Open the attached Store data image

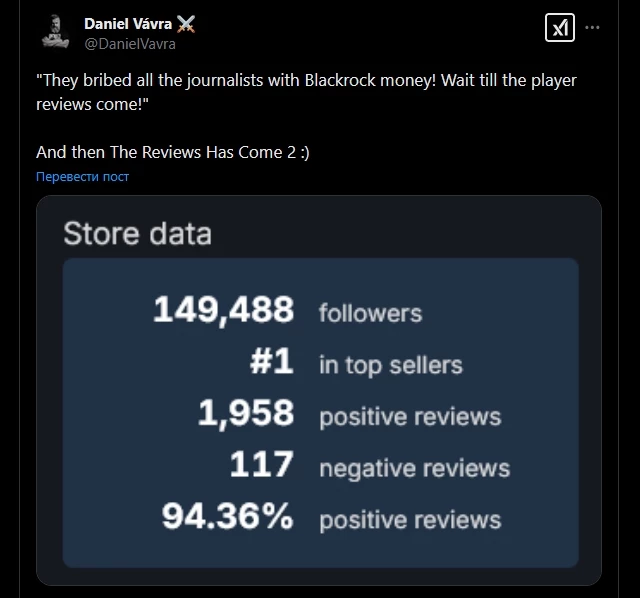[319, 390]
